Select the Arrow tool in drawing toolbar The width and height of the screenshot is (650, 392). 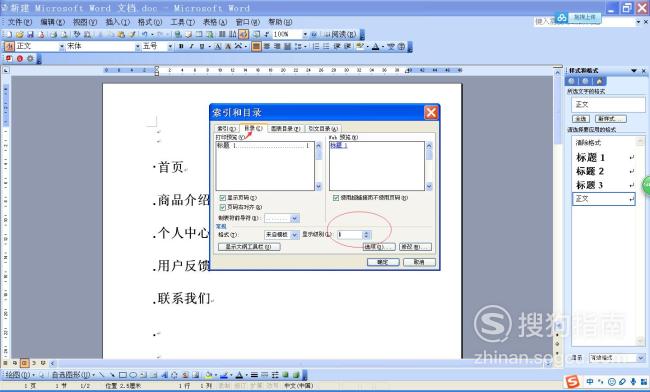[113, 375]
